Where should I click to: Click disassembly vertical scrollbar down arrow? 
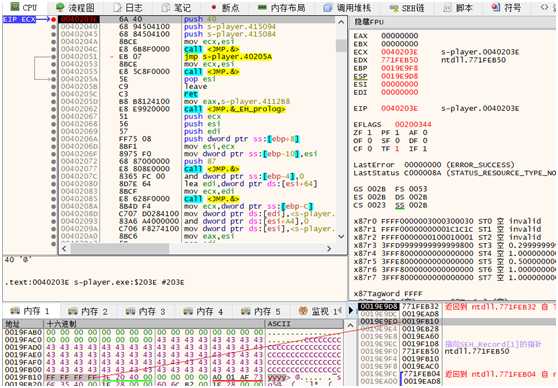[x=341, y=236]
